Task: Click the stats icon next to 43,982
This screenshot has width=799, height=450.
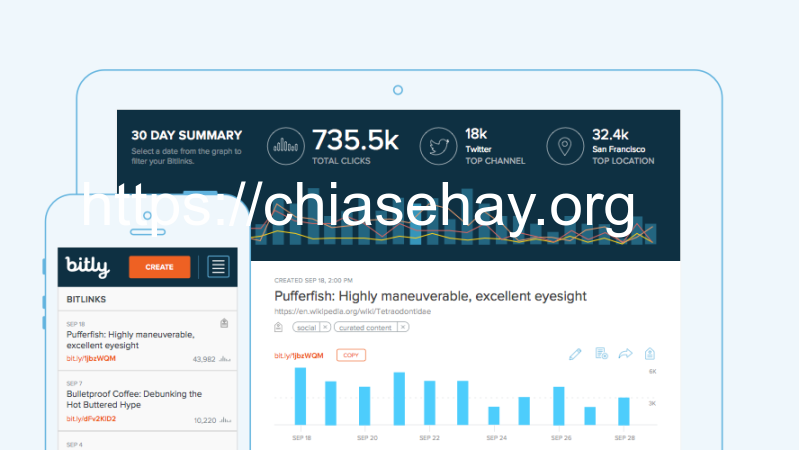Action: 225,359
